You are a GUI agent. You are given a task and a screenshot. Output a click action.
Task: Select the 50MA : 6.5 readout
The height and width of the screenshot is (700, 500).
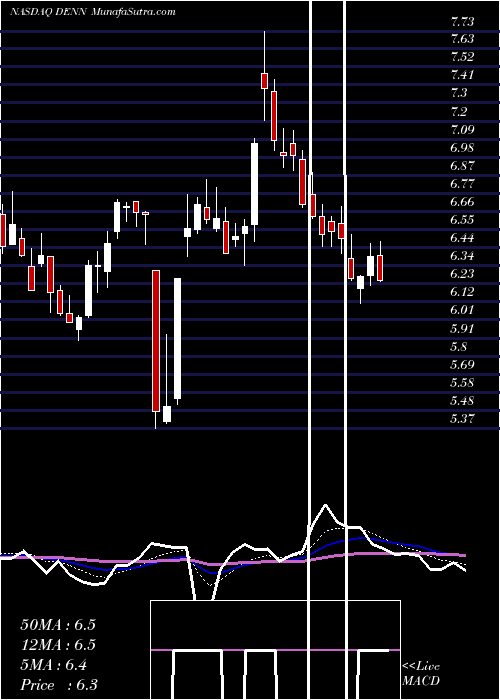click(58, 625)
